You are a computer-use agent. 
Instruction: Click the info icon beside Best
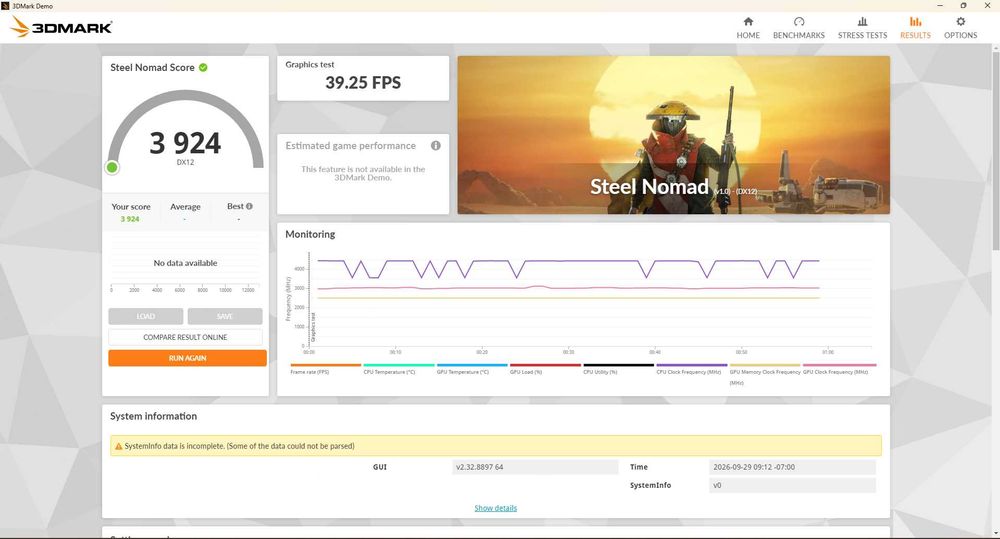(249, 206)
